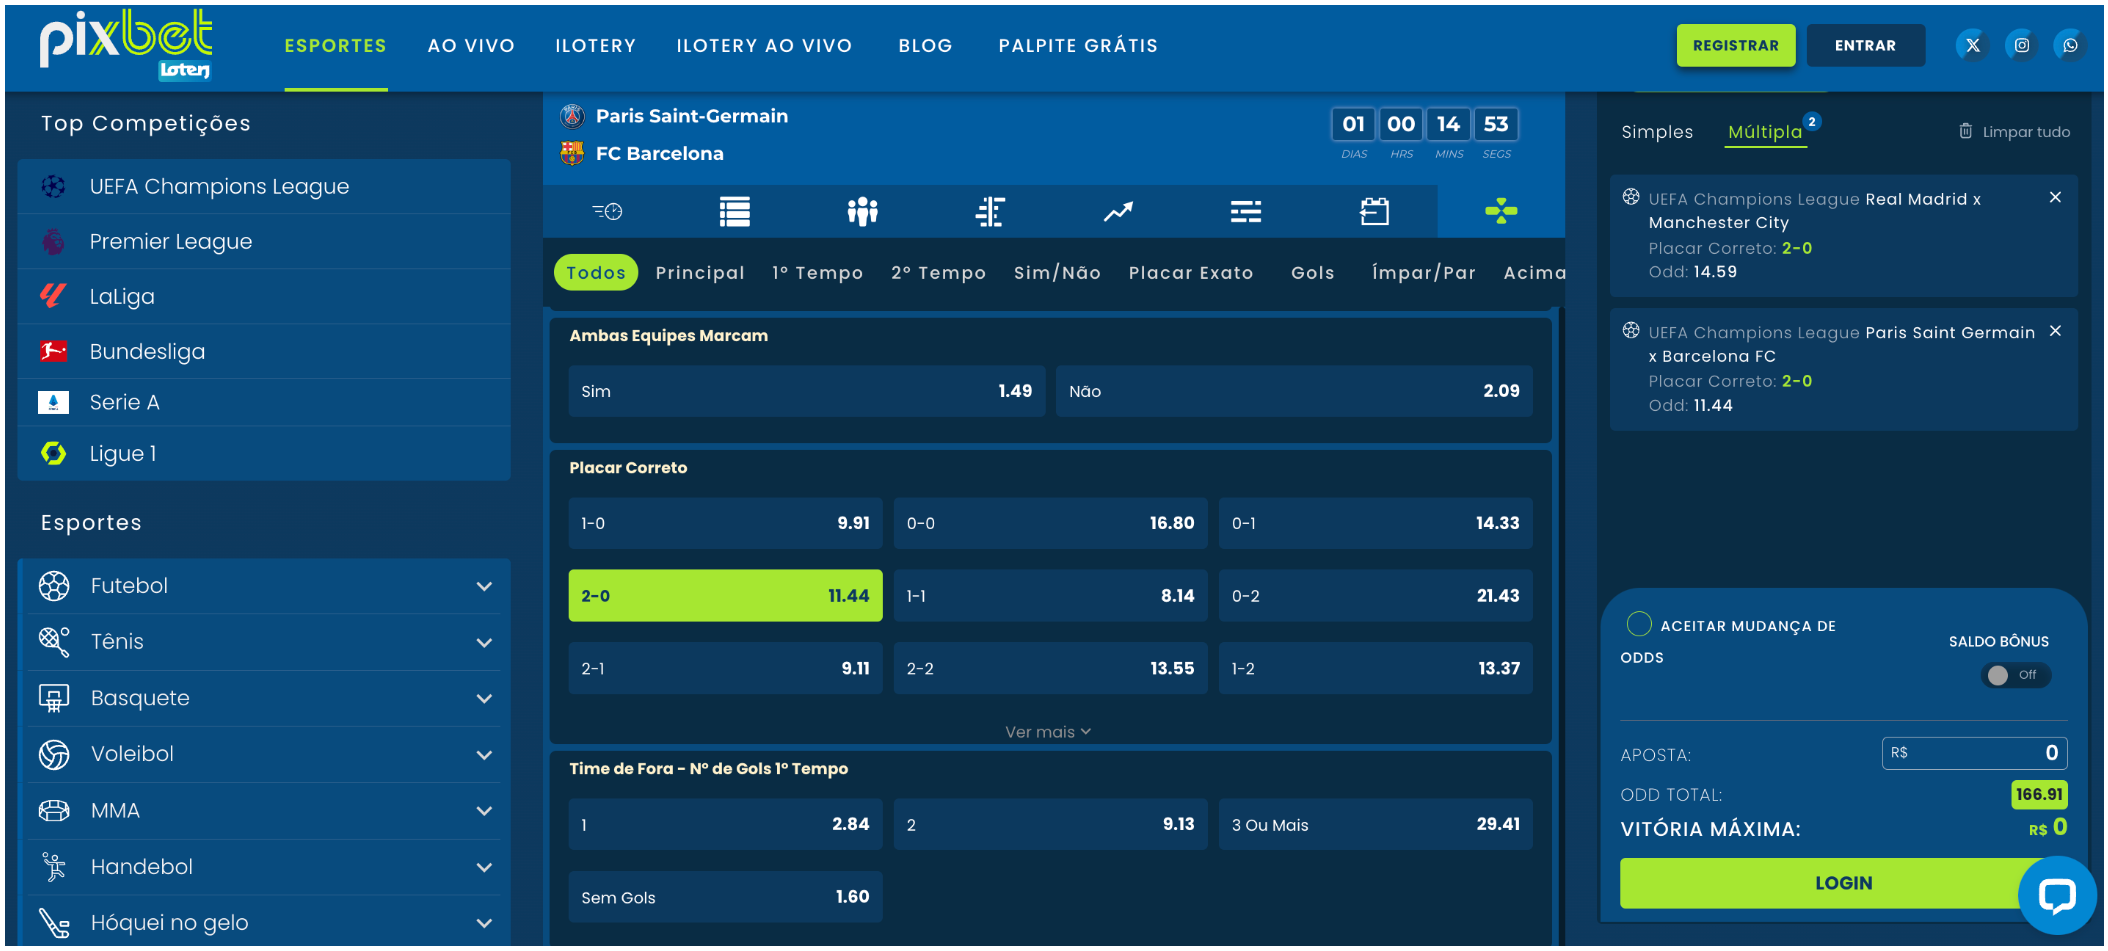The width and height of the screenshot is (2108, 951).
Task: Select the Ímpar/Par market tab
Action: coord(1423,272)
